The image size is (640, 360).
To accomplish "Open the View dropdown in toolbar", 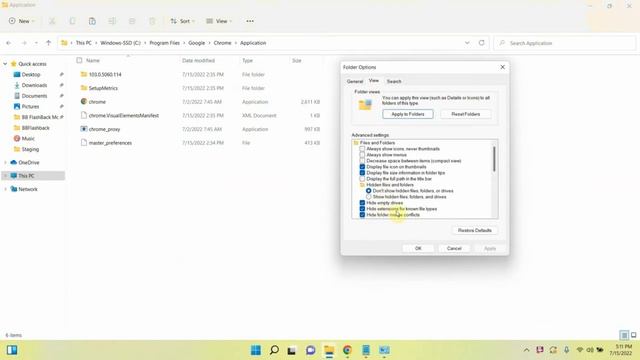I will (219, 21).
